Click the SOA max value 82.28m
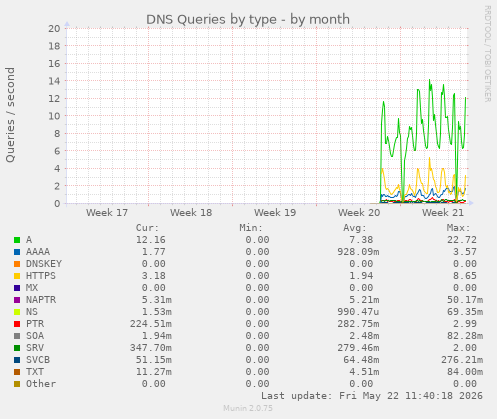Viewport: 497px width, 419px height. 465,336
